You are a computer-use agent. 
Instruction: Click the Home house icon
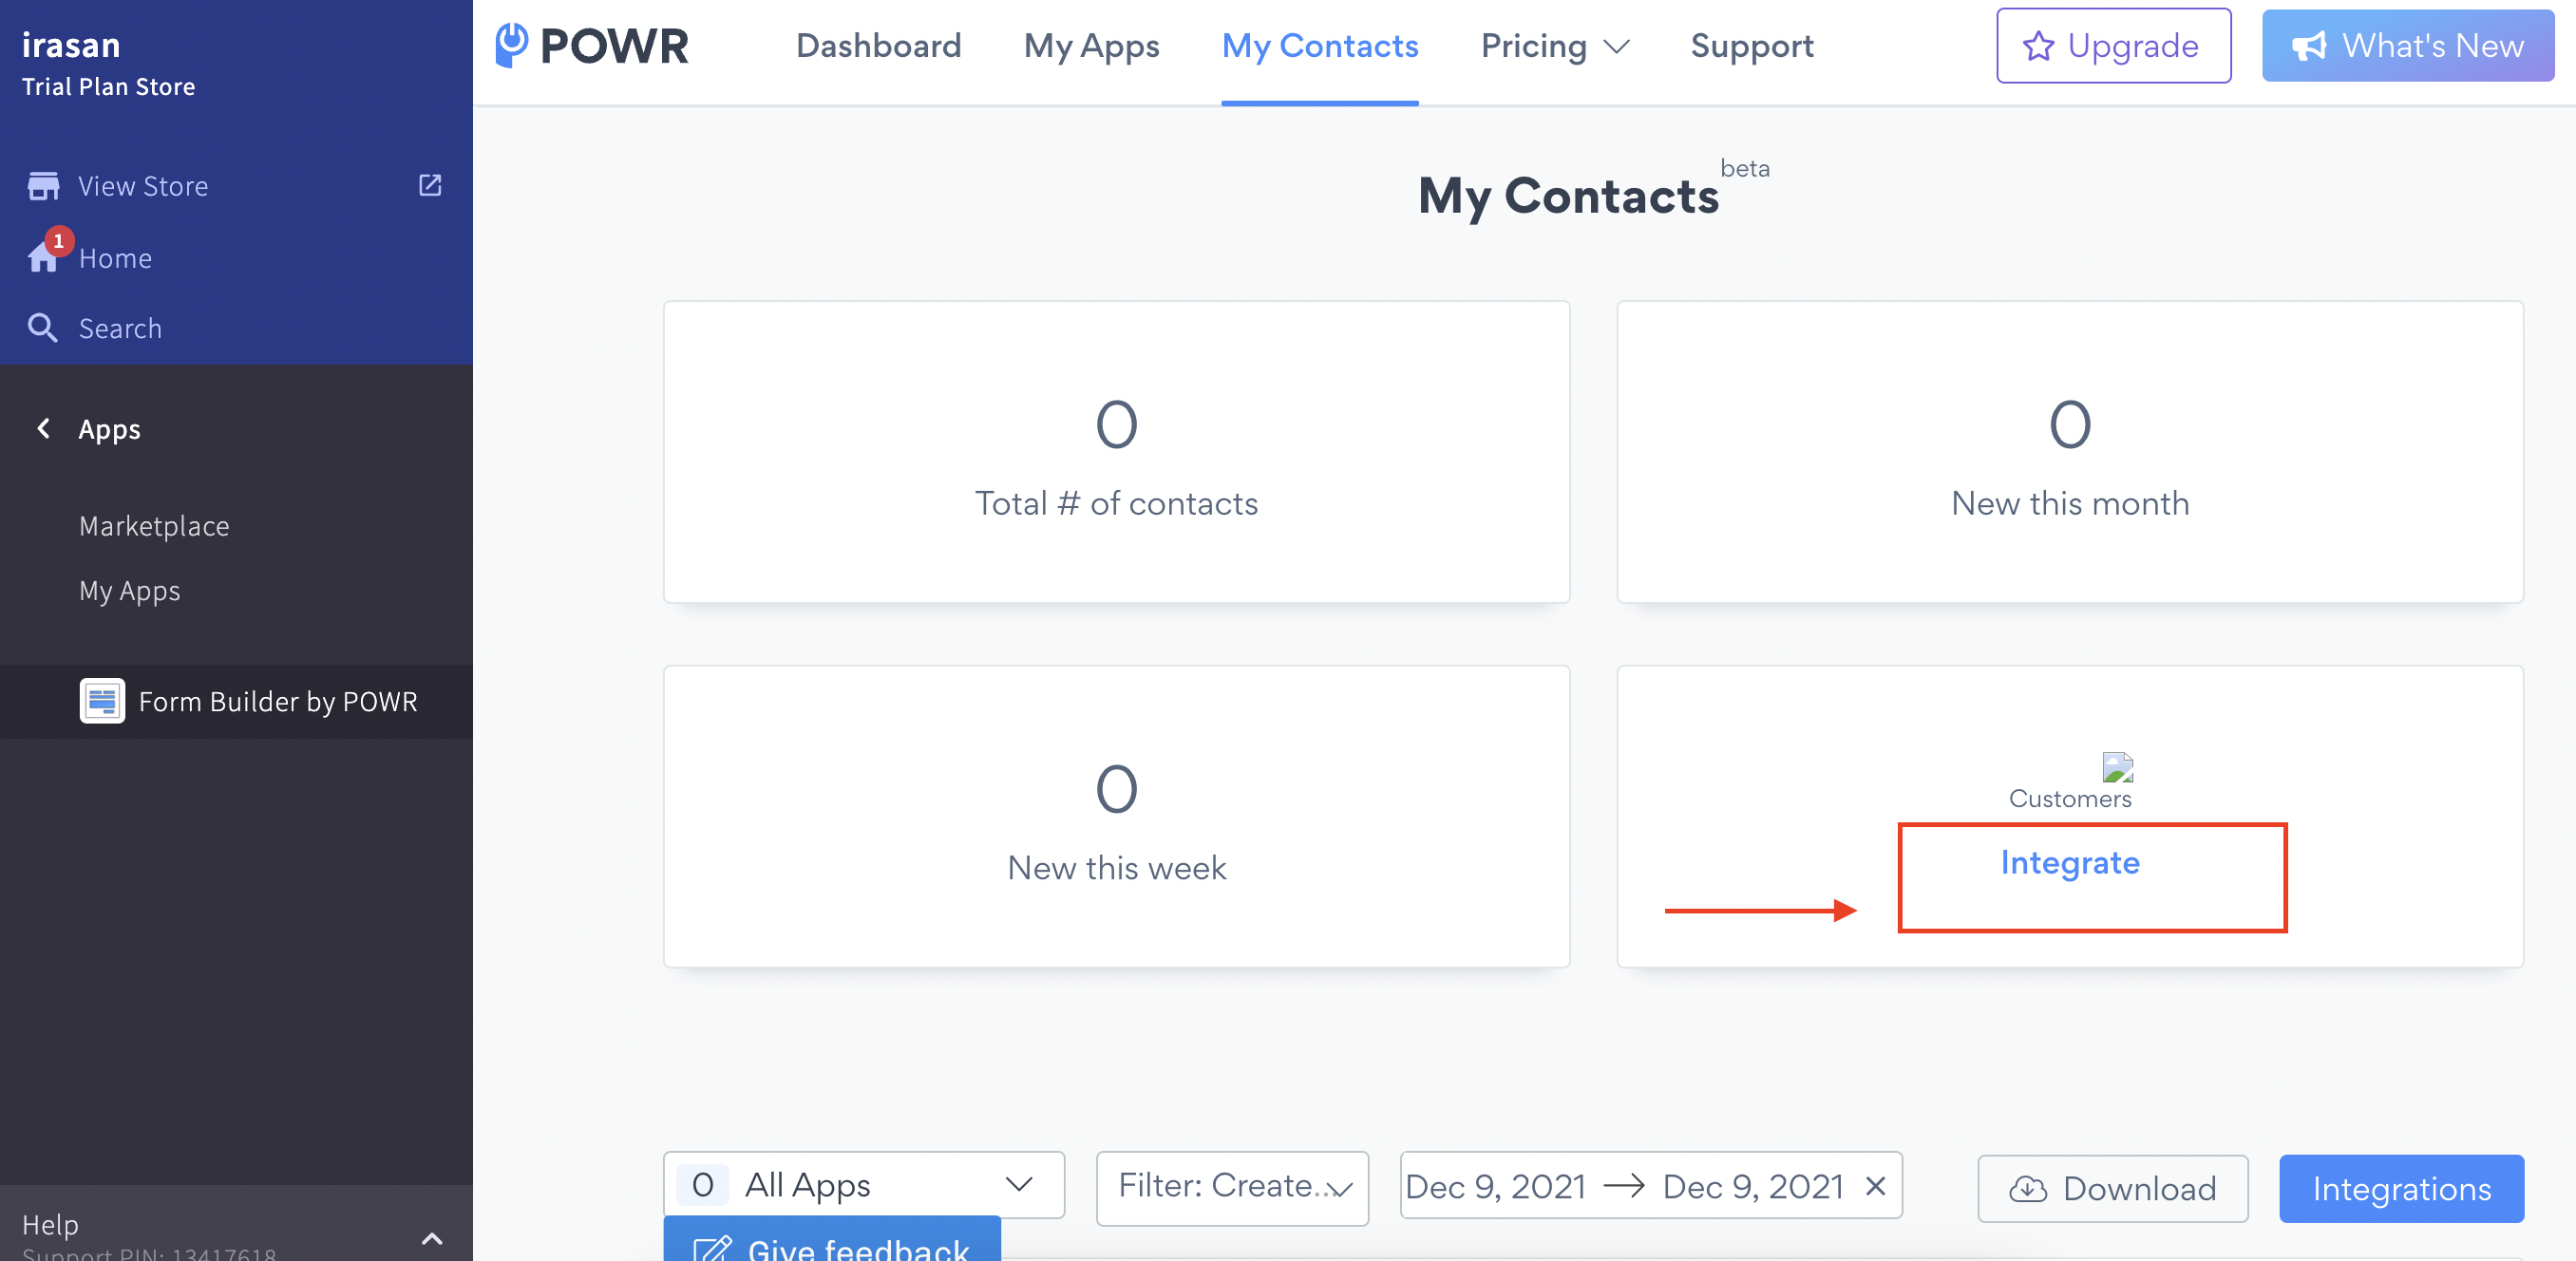click(43, 258)
